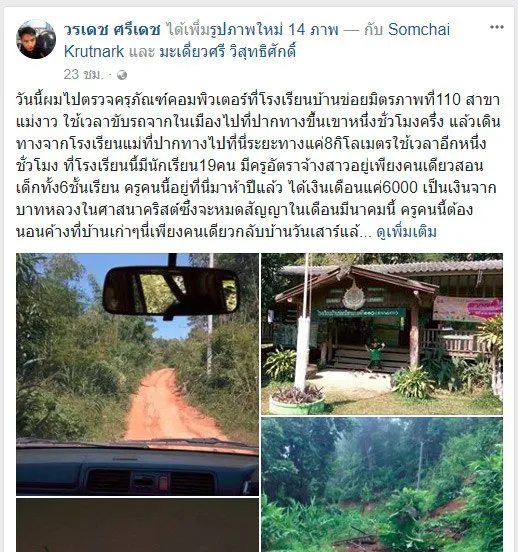This screenshot has height=552, width=518.
Task: Open profile link วรเดช ศรีเดช
Action: [112, 29]
